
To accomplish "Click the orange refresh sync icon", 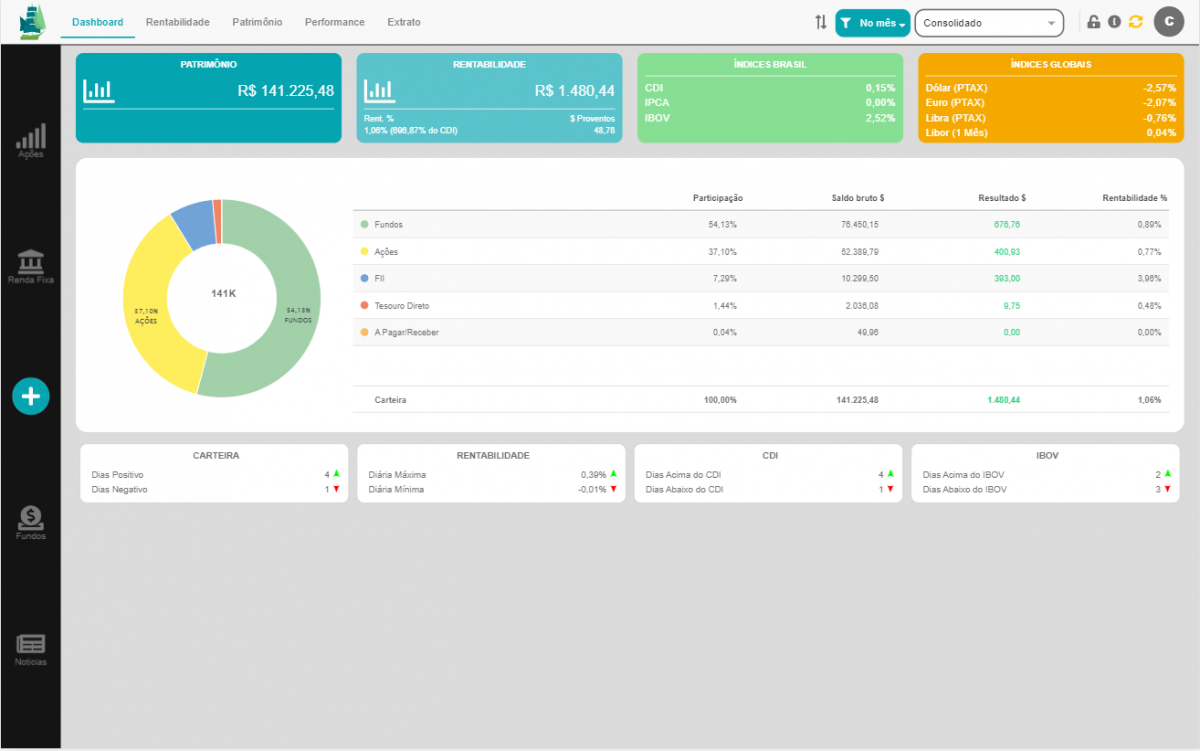I will coord(1135,22).
